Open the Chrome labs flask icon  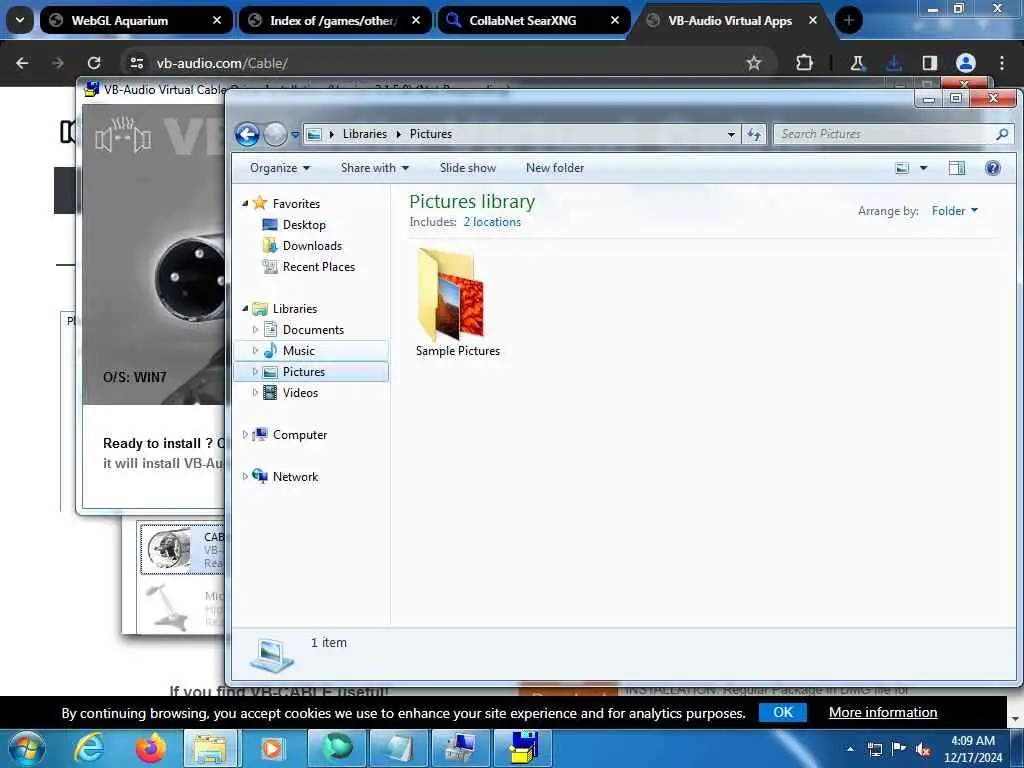[x=857, y=63]
